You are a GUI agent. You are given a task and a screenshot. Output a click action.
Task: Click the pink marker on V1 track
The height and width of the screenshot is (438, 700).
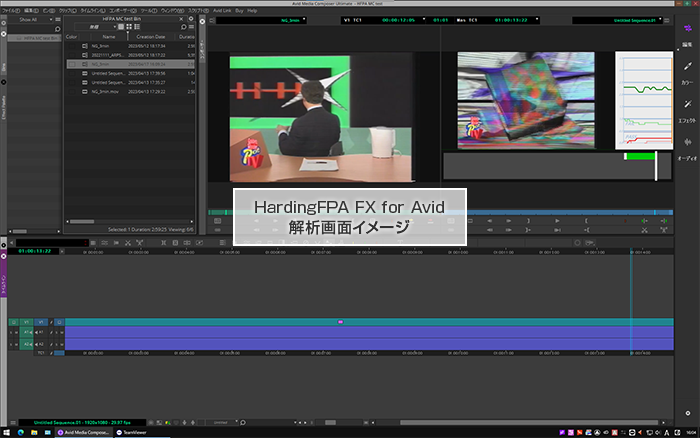[x=340, y=322]
